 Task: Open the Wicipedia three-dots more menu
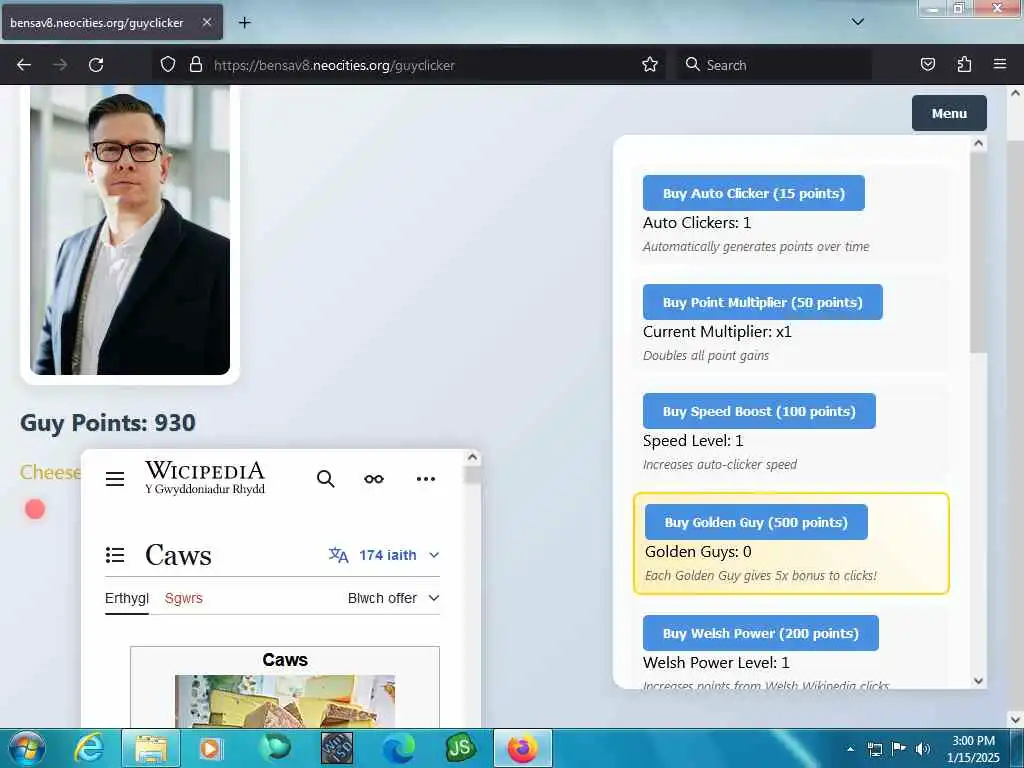click(426, 479)
